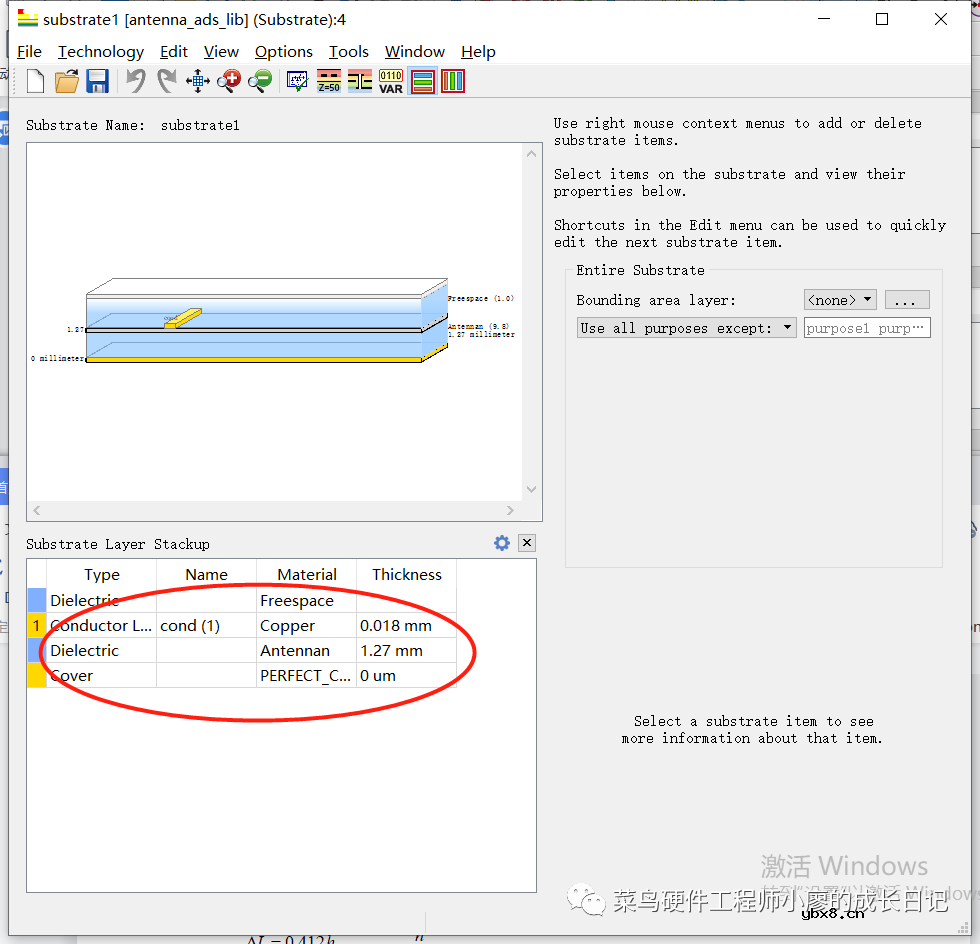Click the View All fit icon
Image resolution: width=980 pixels, height=944 pixels.
[198, 82]
